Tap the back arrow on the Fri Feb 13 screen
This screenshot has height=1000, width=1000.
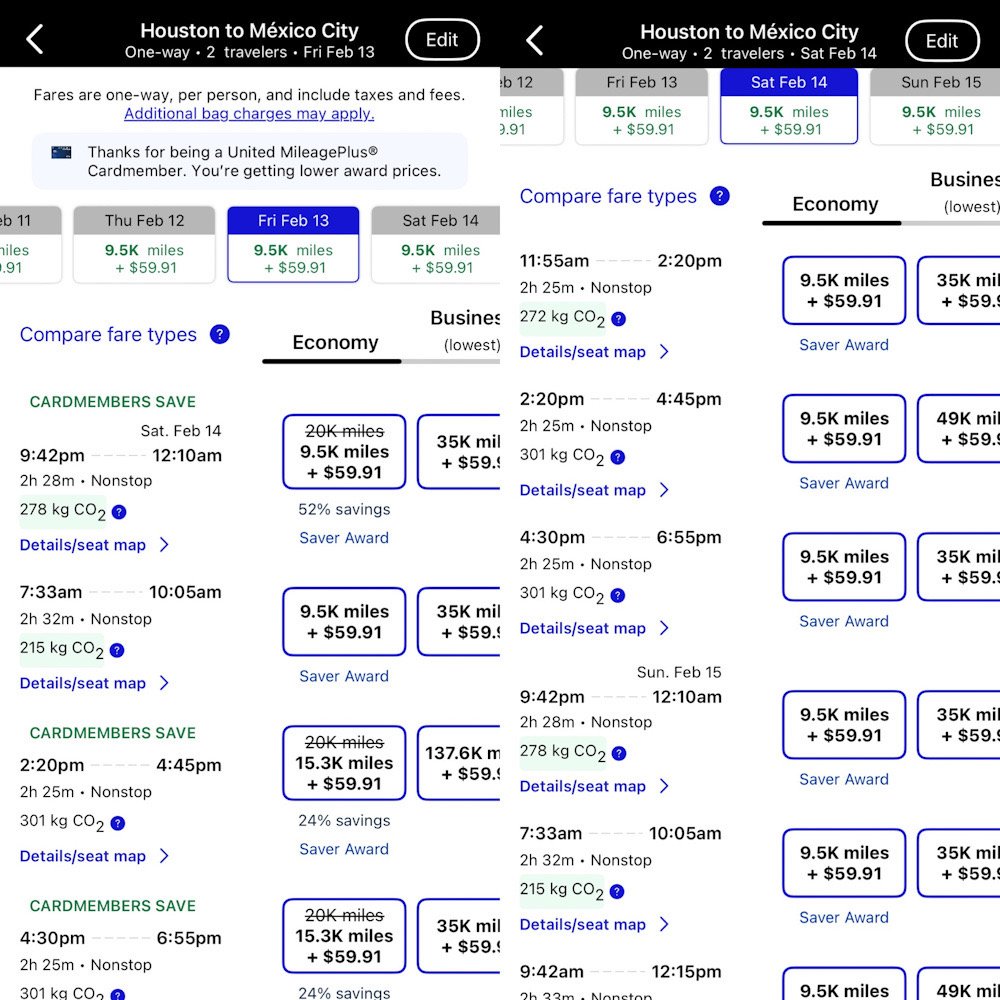tap(35, 40)
